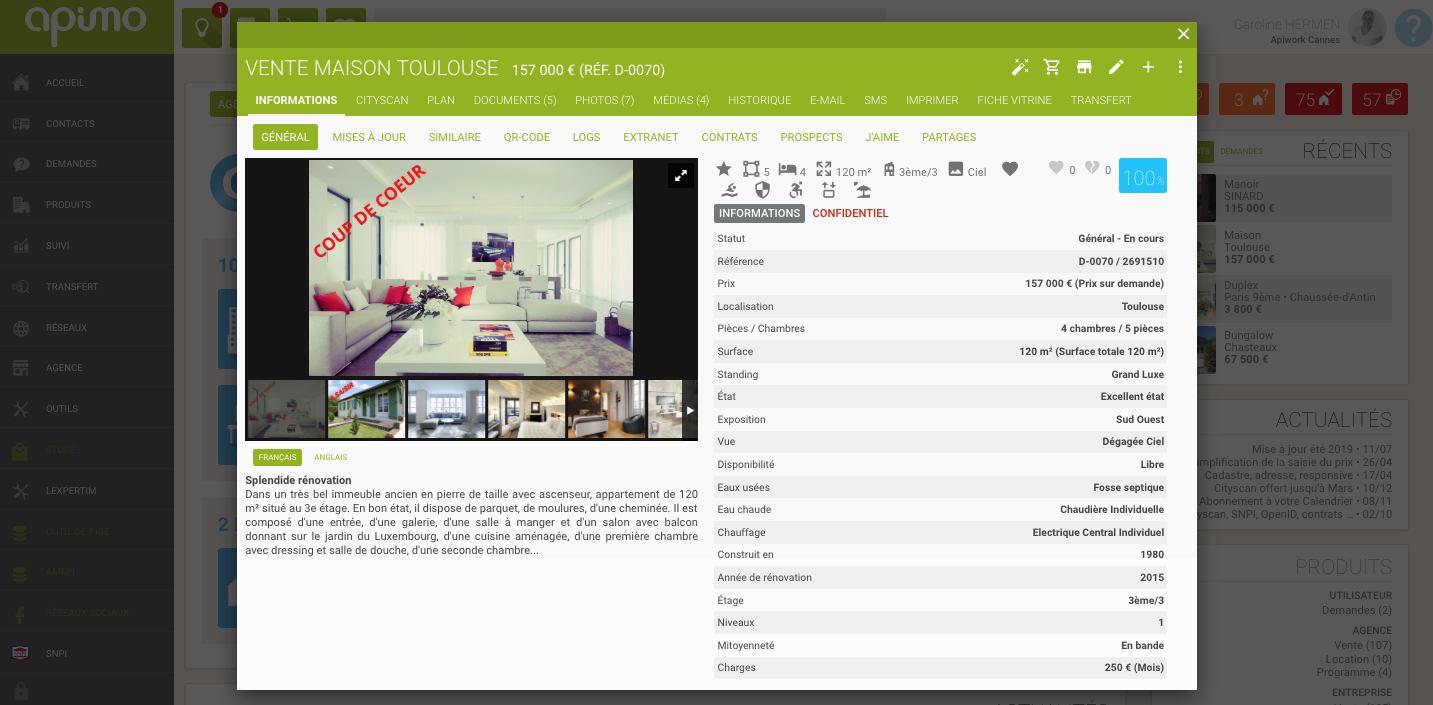This screenshot has width=1433, height=705.
Task: Click the storefront icon in header
Action: 1084,67
